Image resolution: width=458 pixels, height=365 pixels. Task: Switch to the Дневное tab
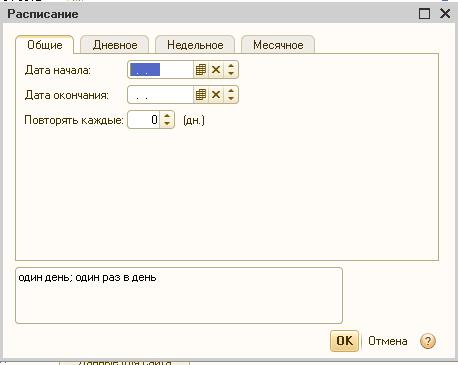tap(115, 45)
